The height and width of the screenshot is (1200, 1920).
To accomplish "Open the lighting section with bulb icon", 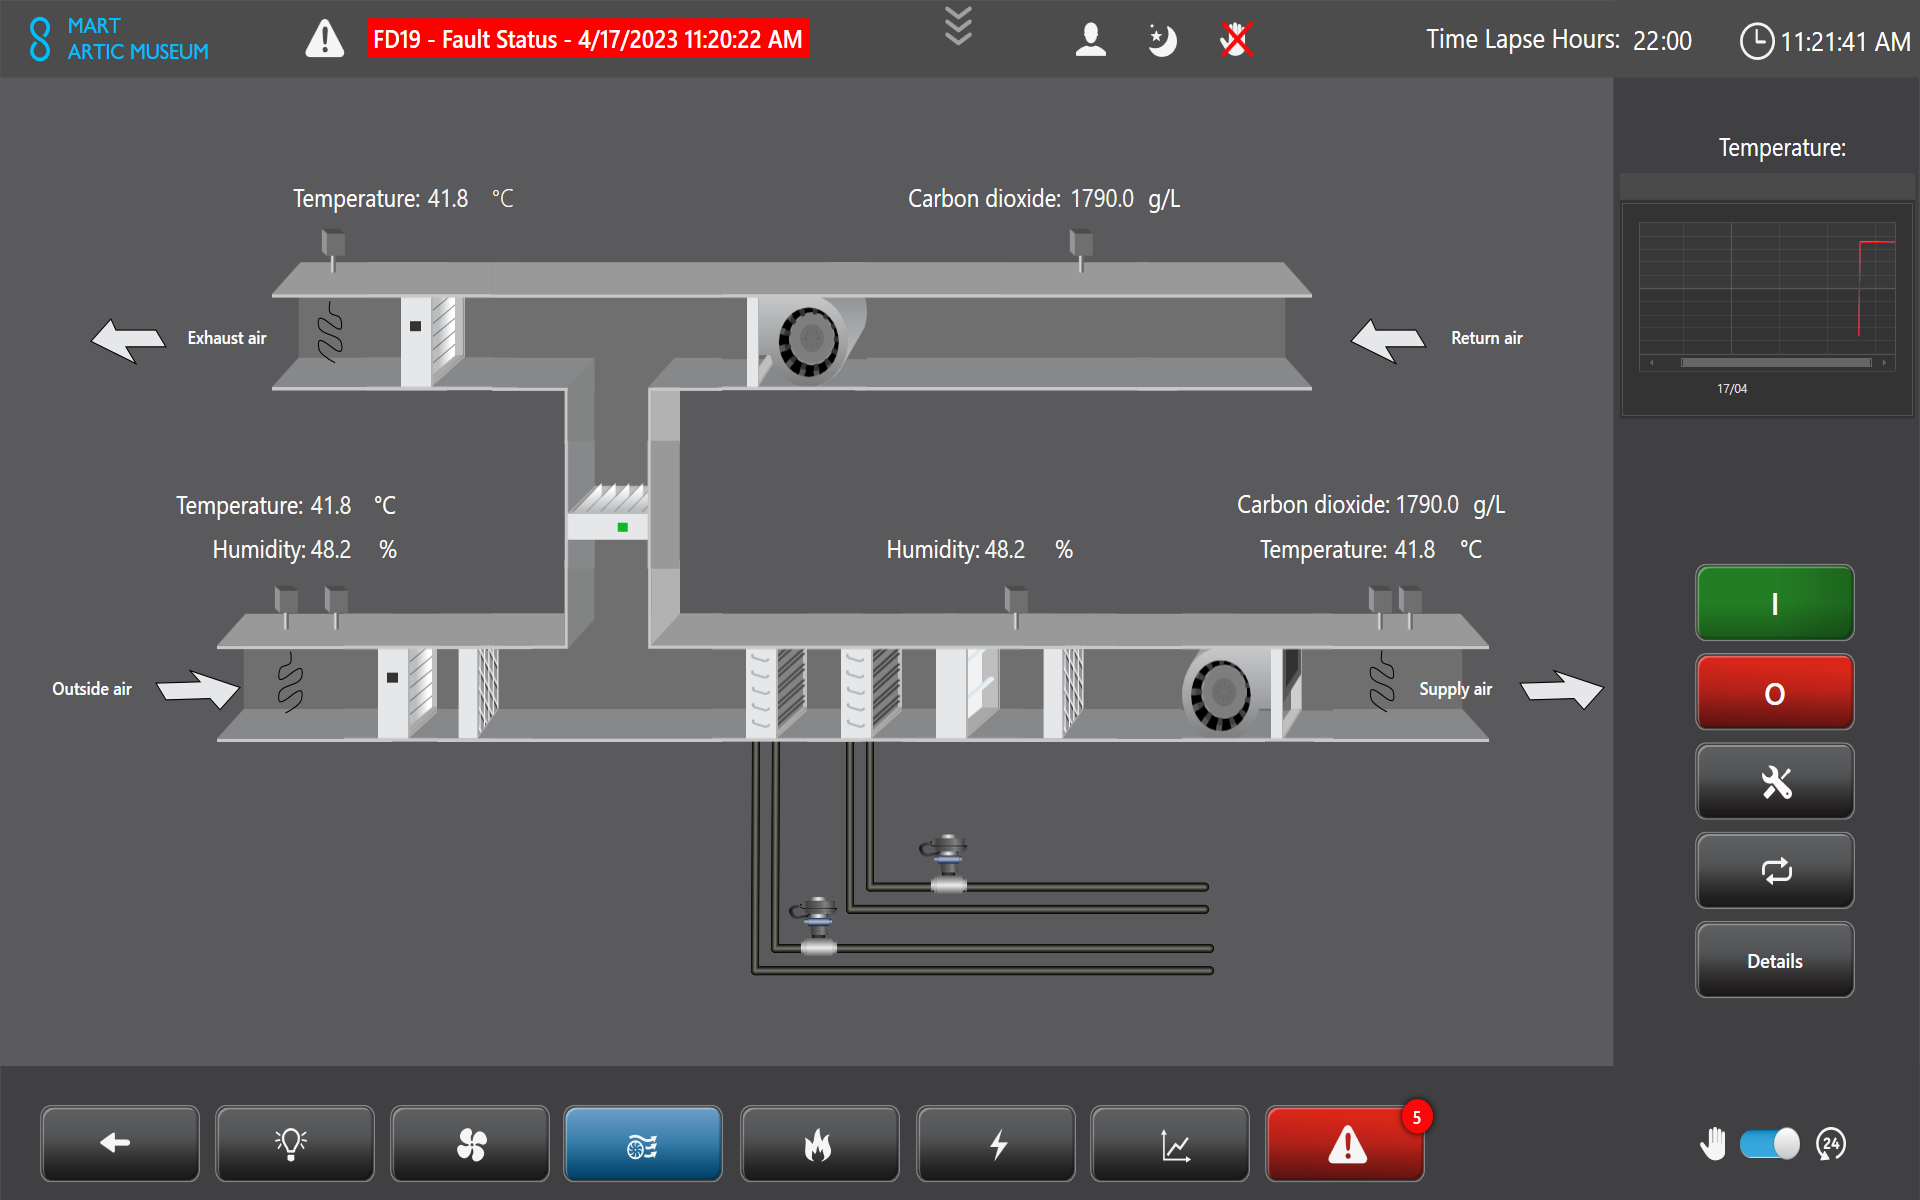I will [294, 1143].
